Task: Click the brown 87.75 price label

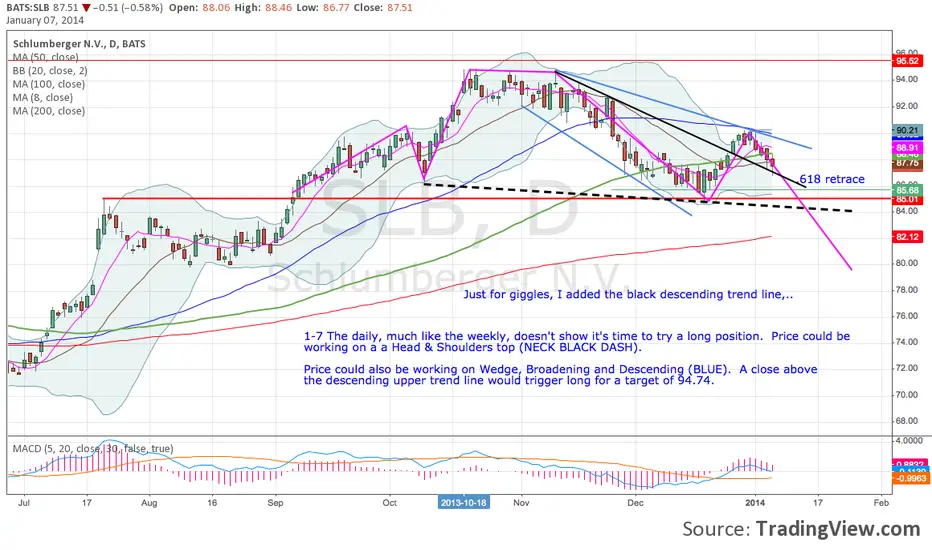Action: pos(907,163)
